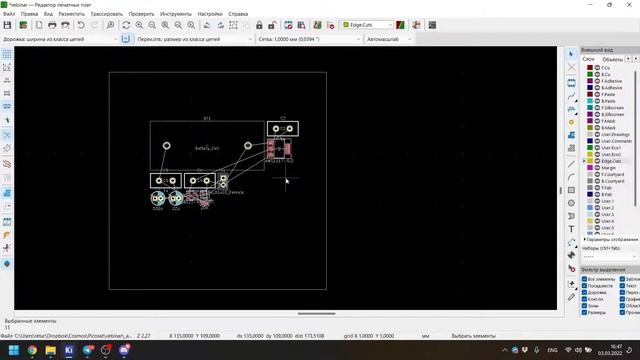Screen dimensions: 640x360
Task: Toggle grid display in left toolbar
Action: [x=7, y=54]
